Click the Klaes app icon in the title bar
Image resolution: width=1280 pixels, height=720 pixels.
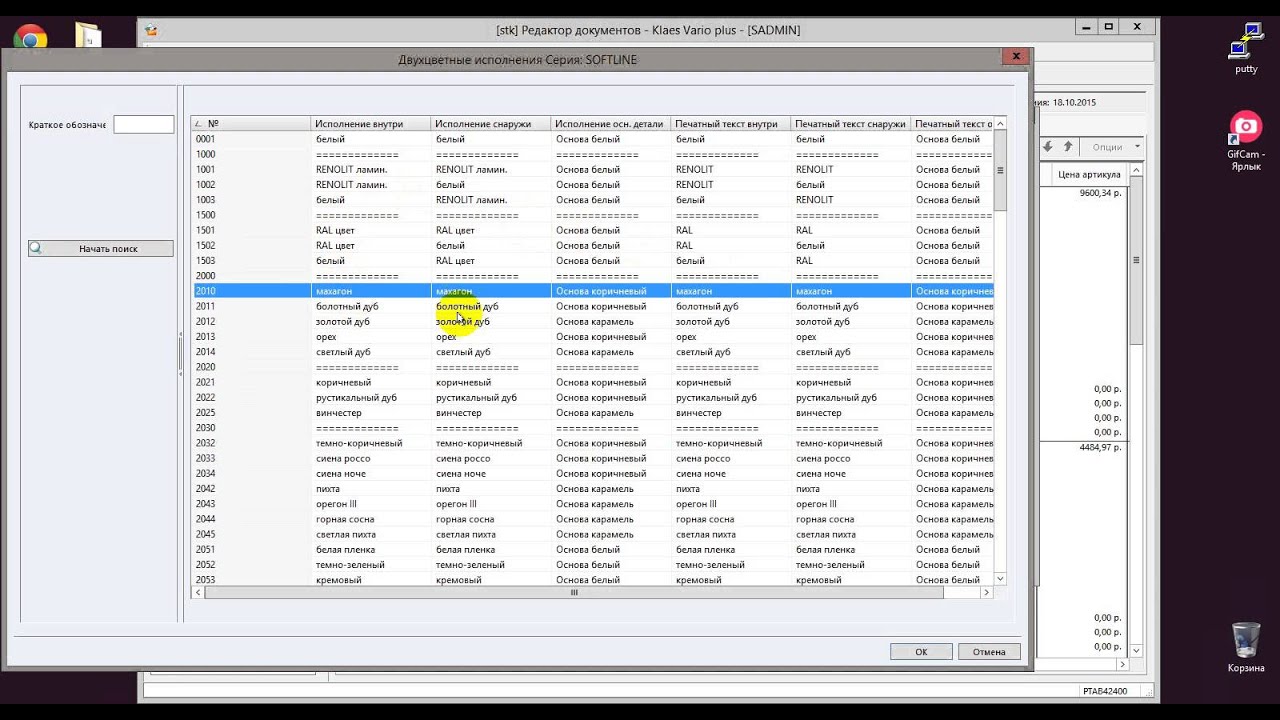coord(151,30)
